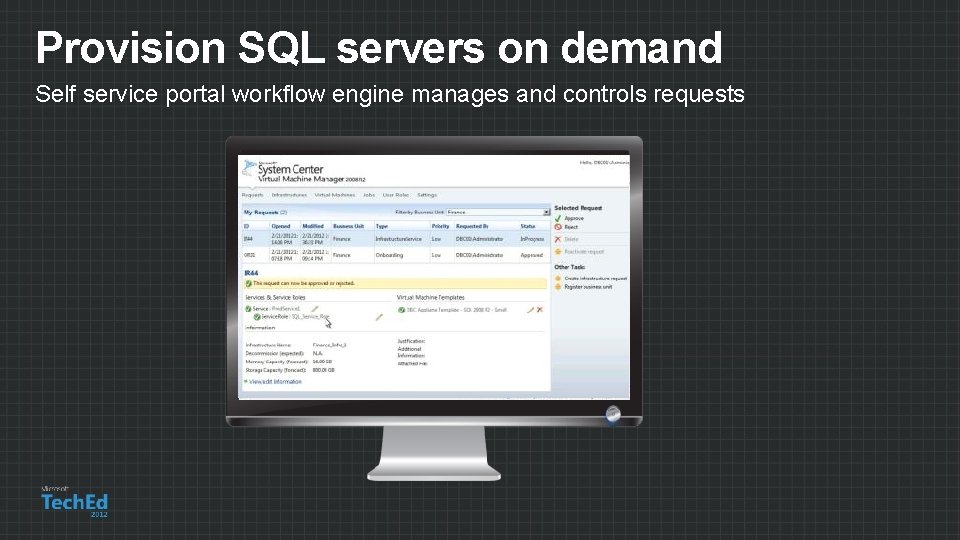Click the Hello user greeting text
Screen dimensions: 960x540
(x=604, y=162)
